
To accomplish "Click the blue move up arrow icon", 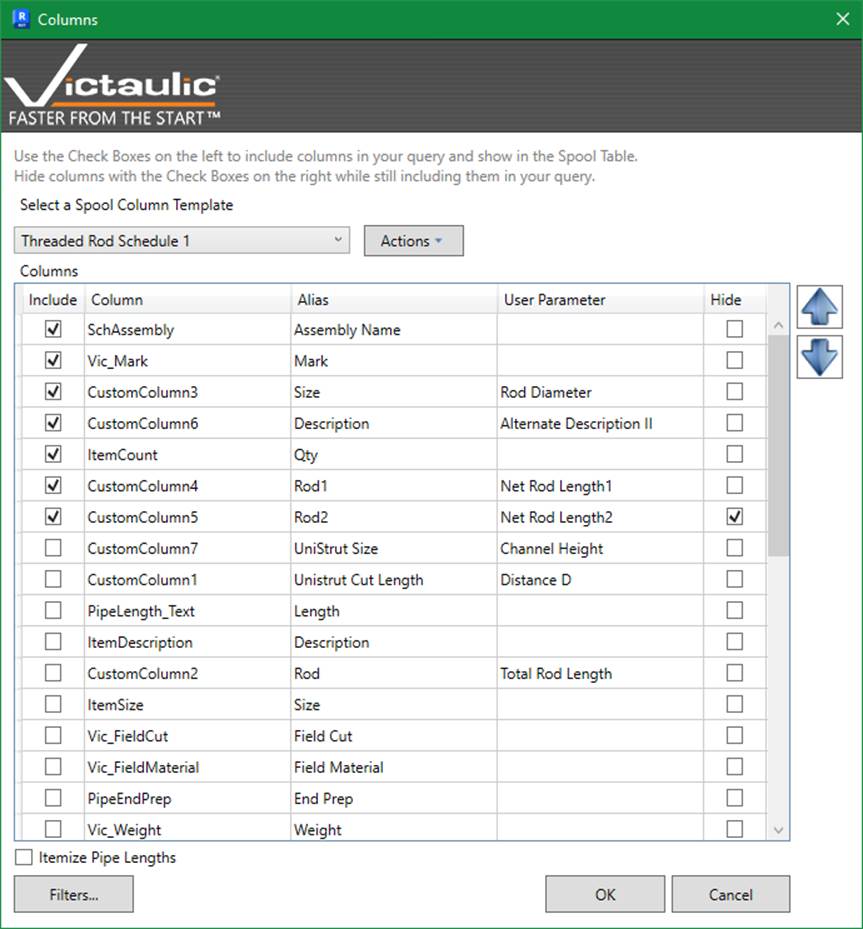I will [819, 307].
